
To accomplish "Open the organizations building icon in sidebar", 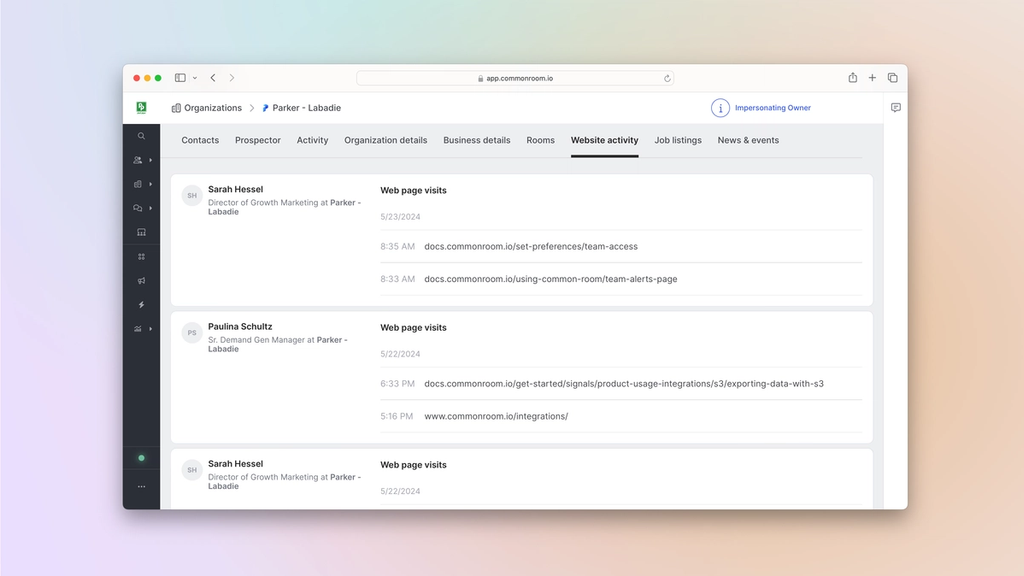I will 138,184.
